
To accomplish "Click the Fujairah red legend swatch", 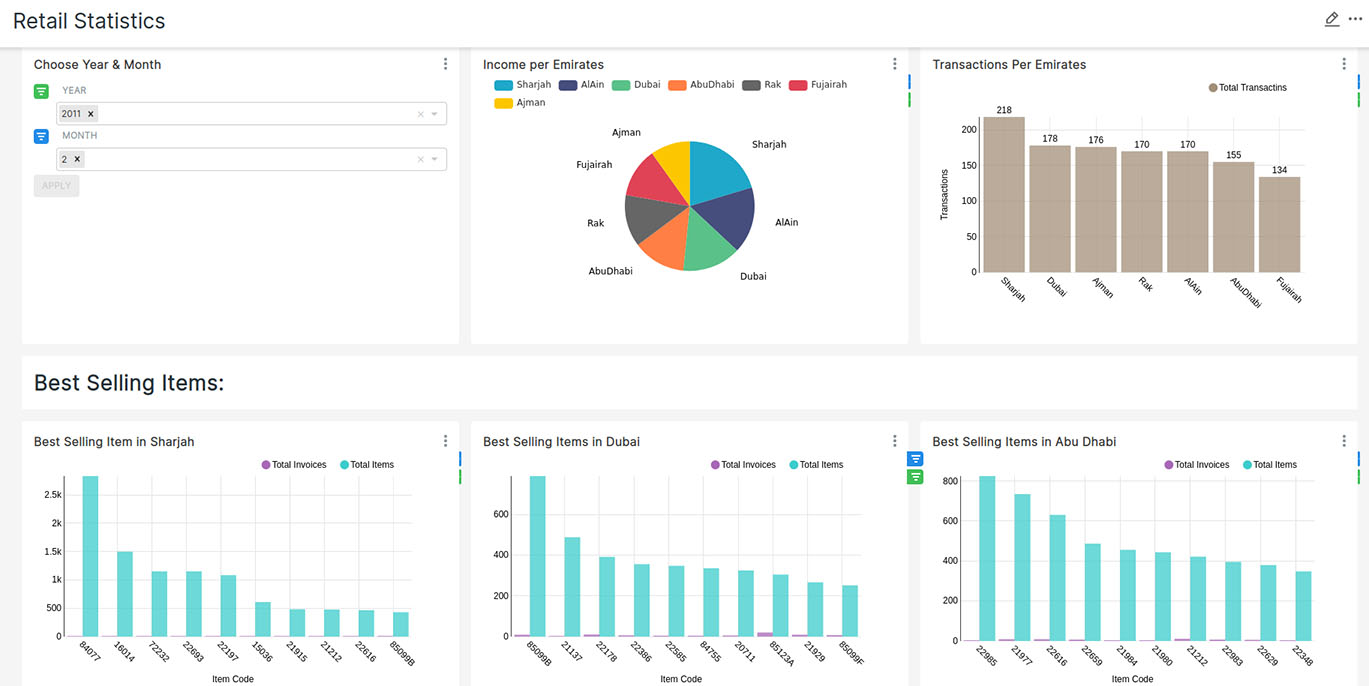I will [798, 85].
